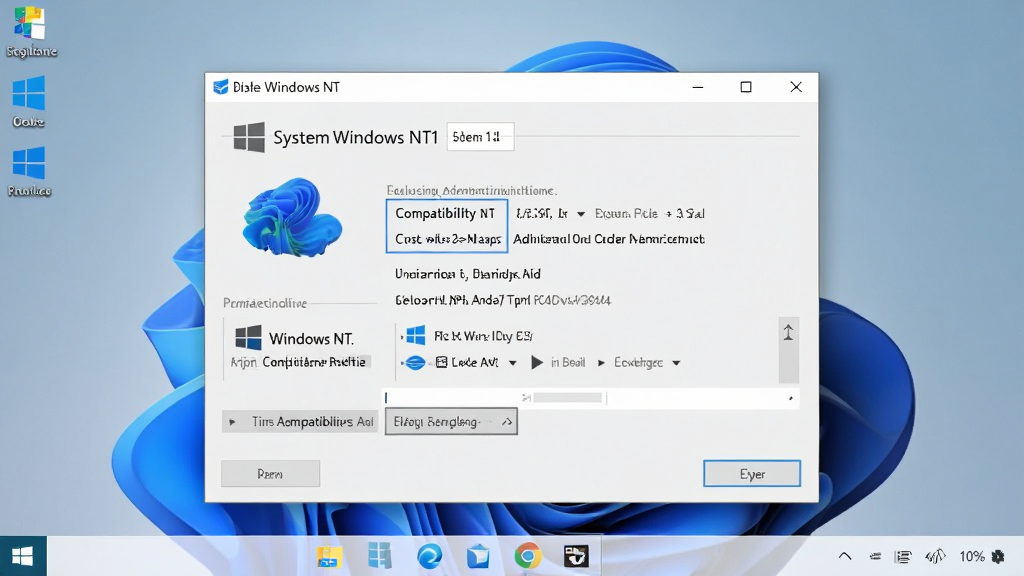The image size is (1024, 576).
Task: Click the volume tray icon
Action: click(935, 556)
